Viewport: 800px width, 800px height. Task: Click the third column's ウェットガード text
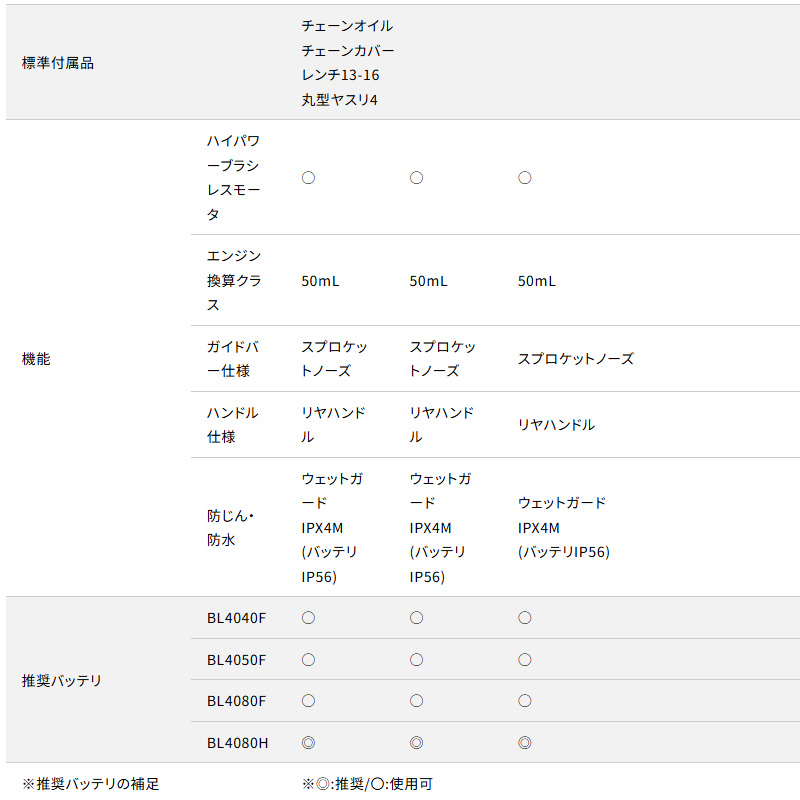562,503
